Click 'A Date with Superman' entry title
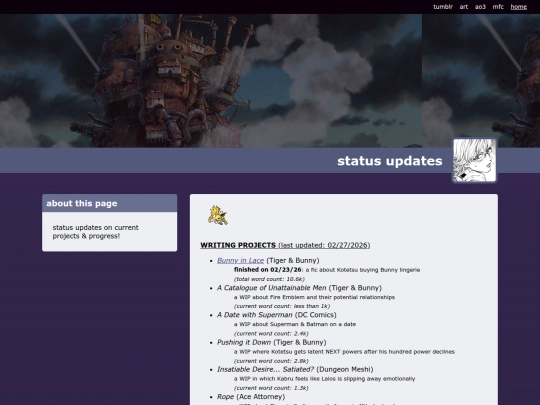 255,315
